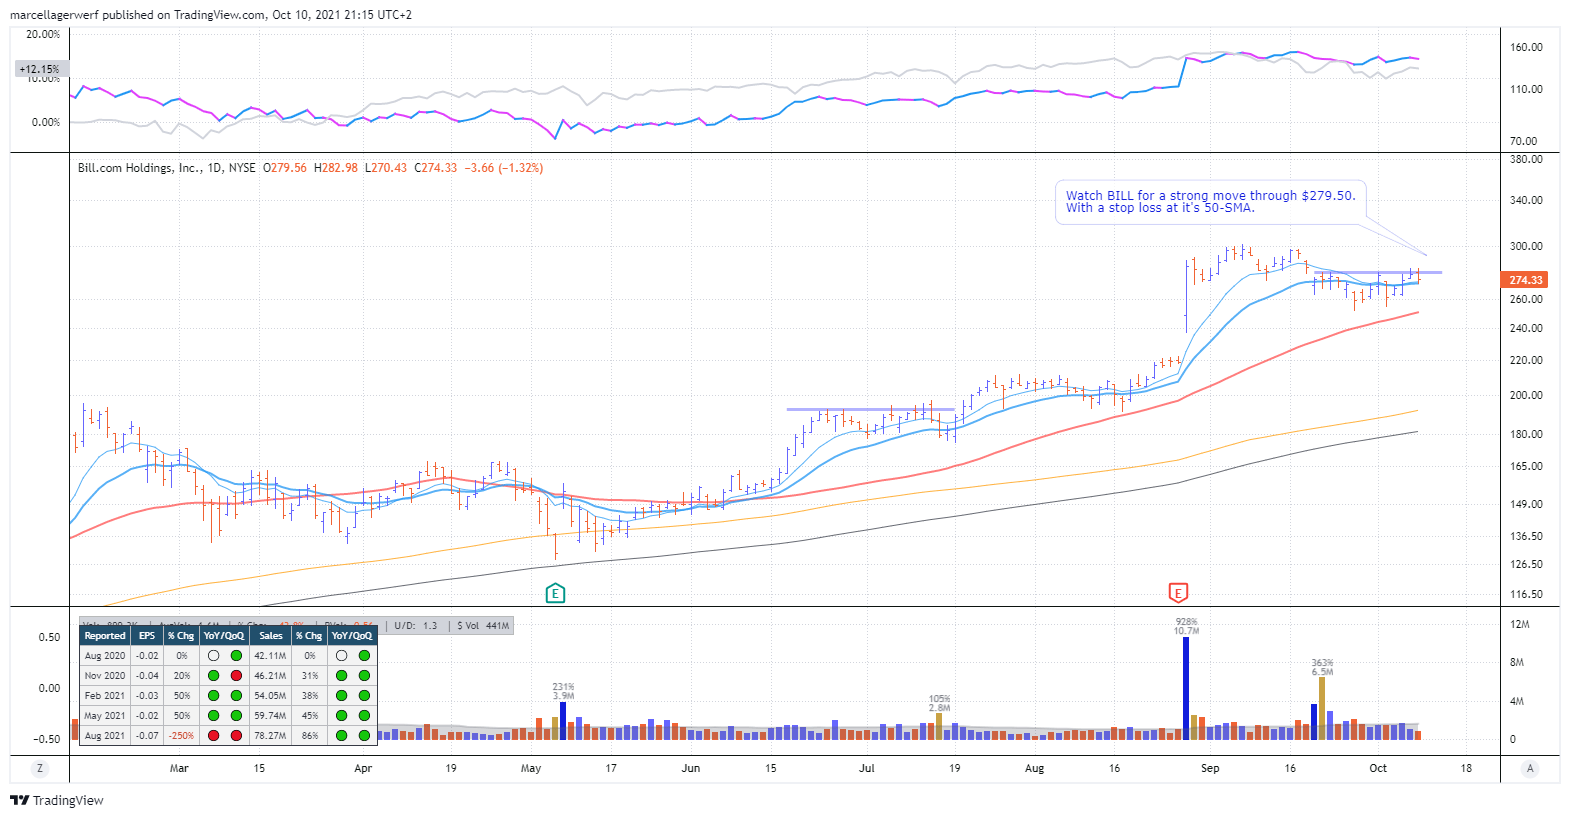Click the 160.00 upper pane axis label
This screenshot has width=1570, height=818.
(1526, 47)
